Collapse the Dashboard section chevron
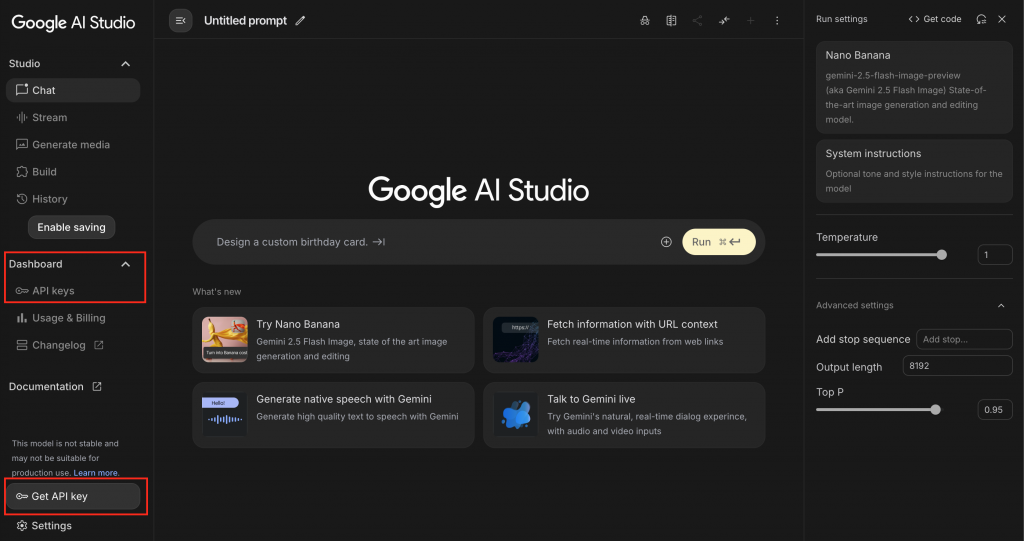The width and height of the screenshot is (1024, 541). tap(125, 265)
